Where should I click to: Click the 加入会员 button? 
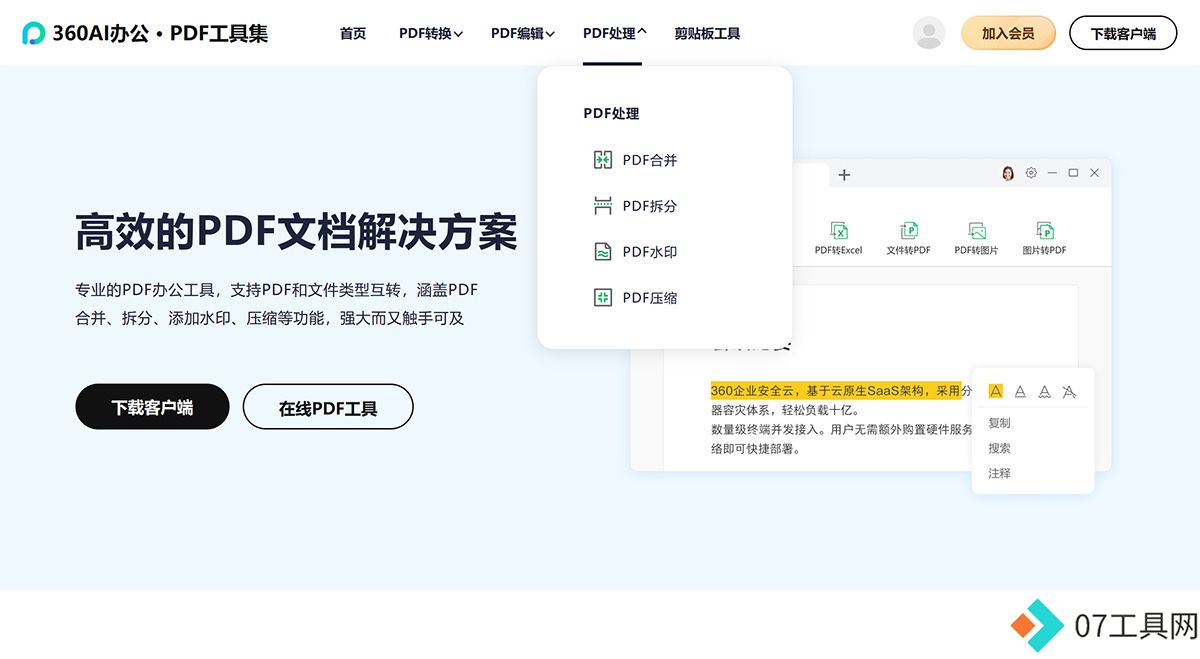click(1008, 33)
